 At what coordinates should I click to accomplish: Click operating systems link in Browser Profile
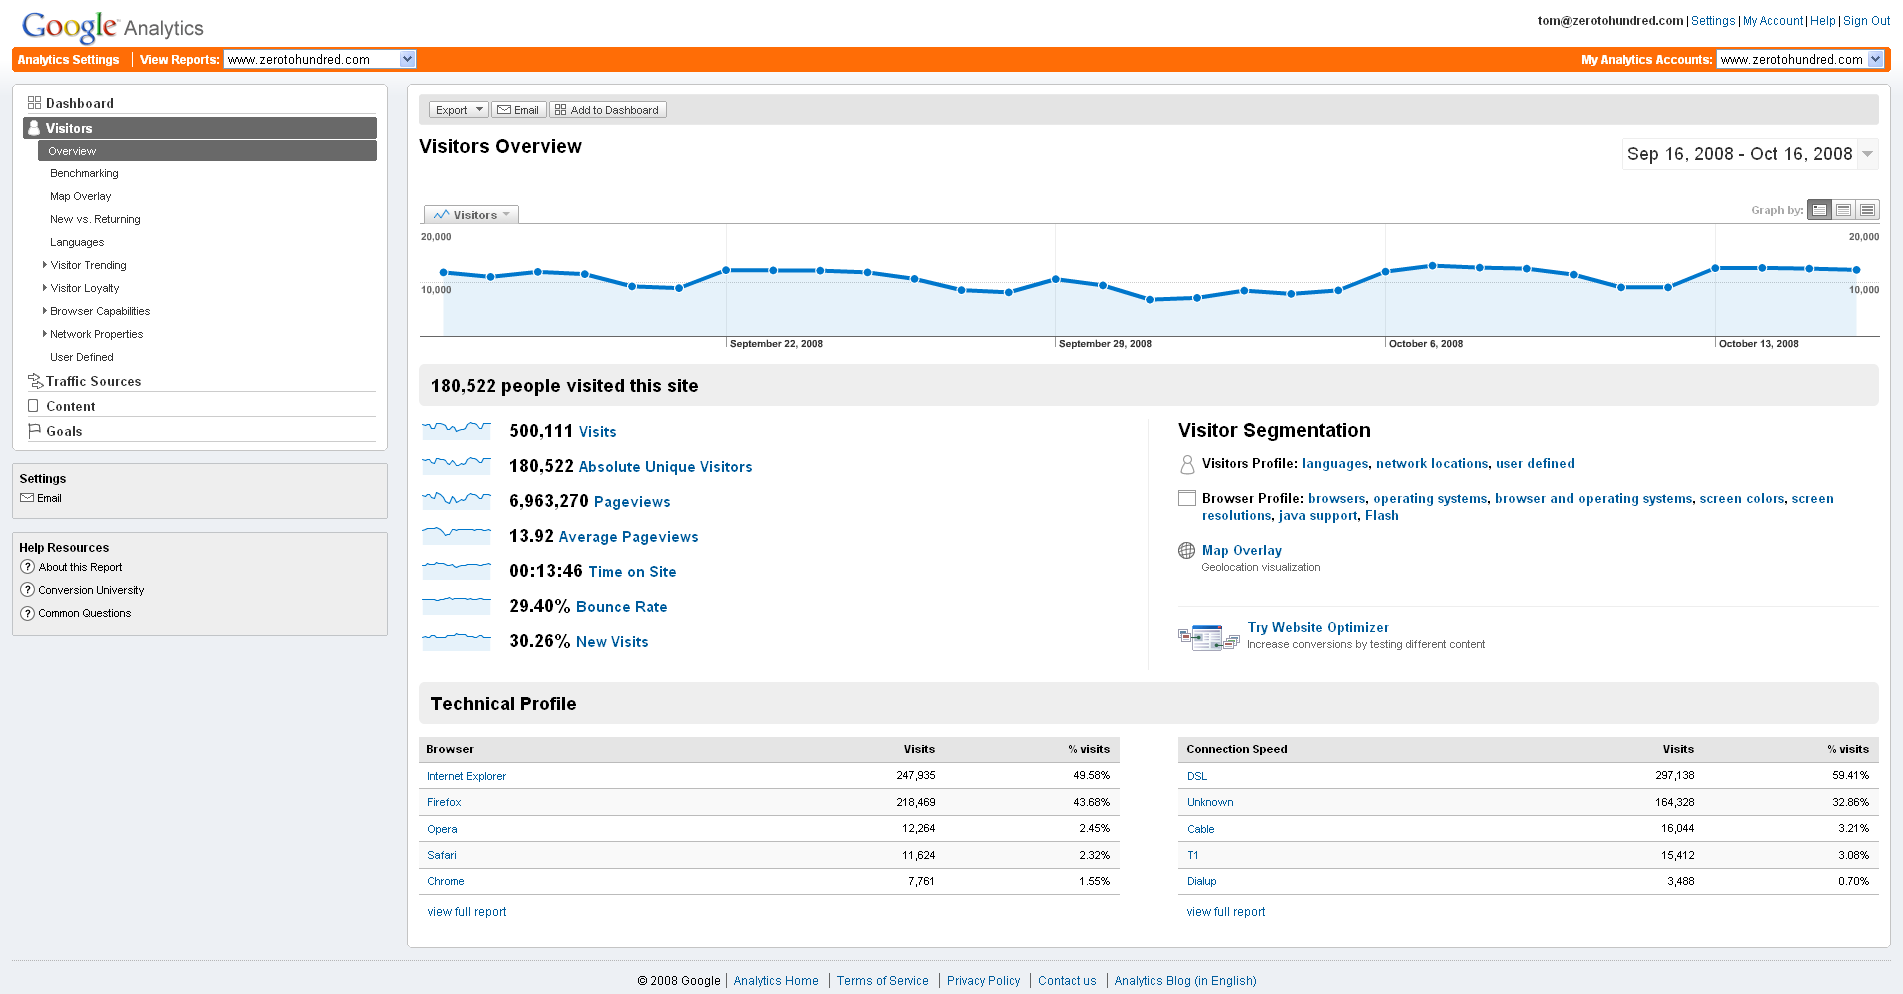(1430, 499)
